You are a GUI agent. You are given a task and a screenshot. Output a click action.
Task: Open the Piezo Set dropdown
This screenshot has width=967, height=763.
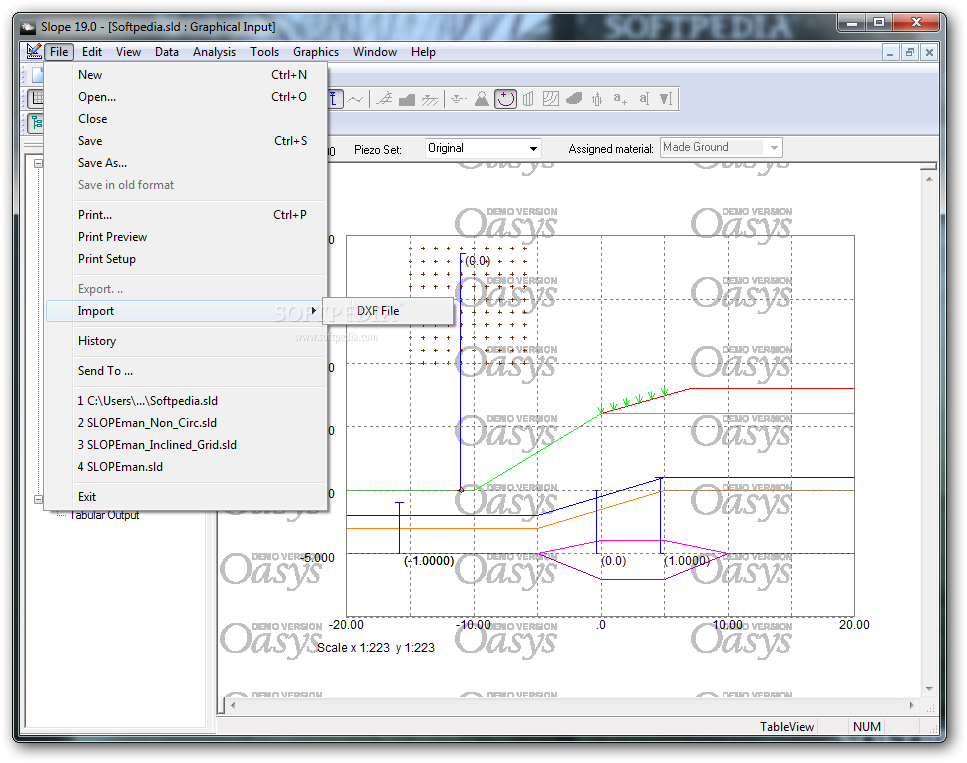click(533, 149)
